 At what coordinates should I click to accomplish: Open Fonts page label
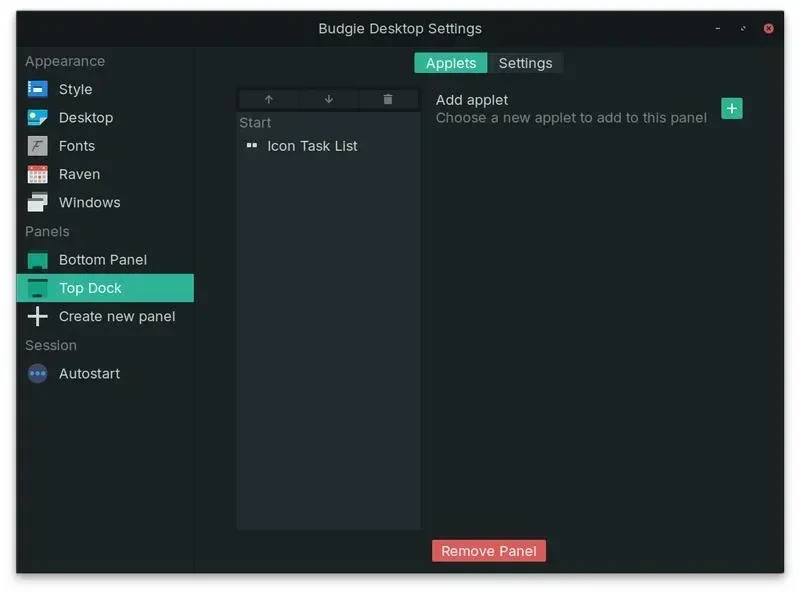[x=77, y=146]
